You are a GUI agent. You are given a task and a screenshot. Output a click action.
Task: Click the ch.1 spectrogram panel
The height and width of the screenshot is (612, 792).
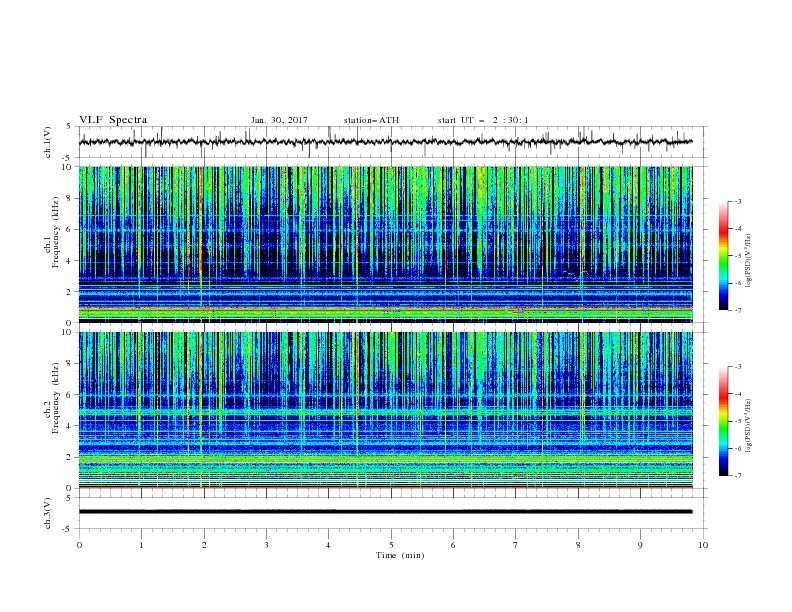386,244
